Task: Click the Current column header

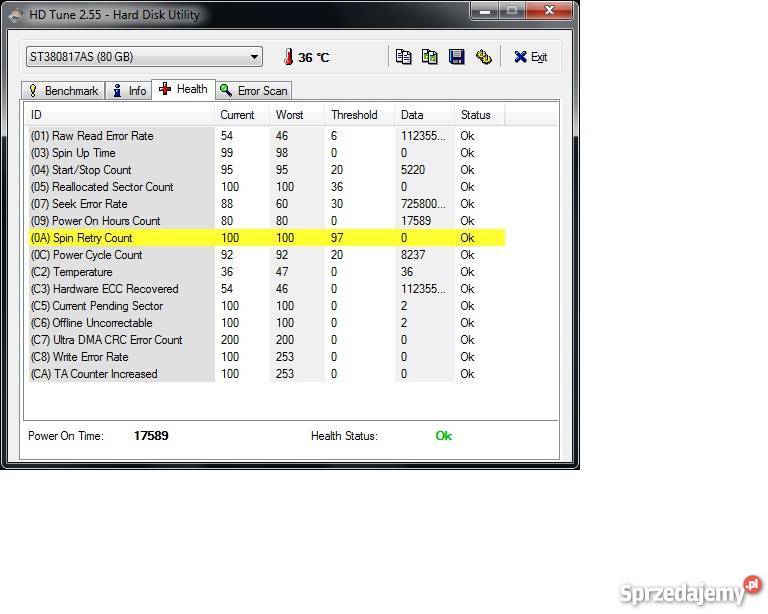Action: 242,115
